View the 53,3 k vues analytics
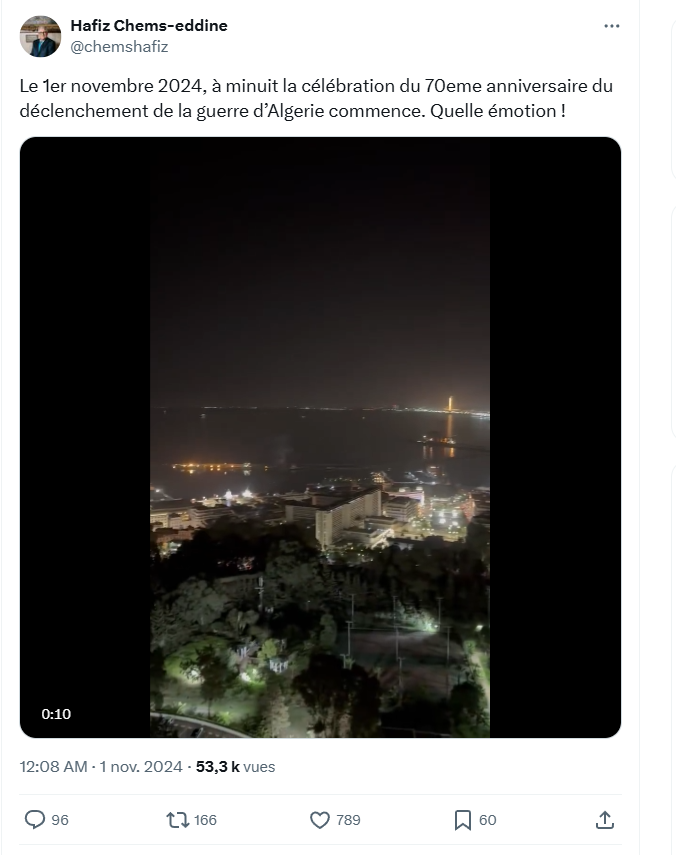 pos(236,767)
